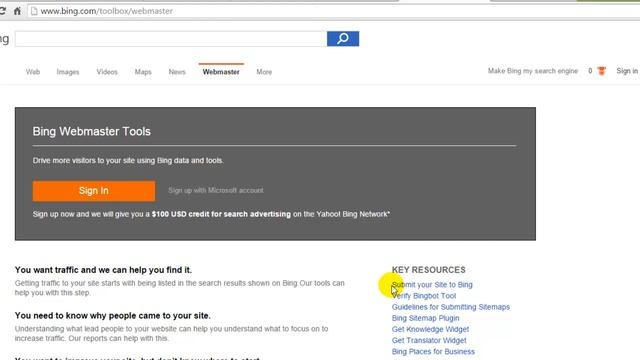The width and height of the screenshot is (640, 360).
Task: Open the Bing Sitemap Plugin link
Action: tap(425, 318)
